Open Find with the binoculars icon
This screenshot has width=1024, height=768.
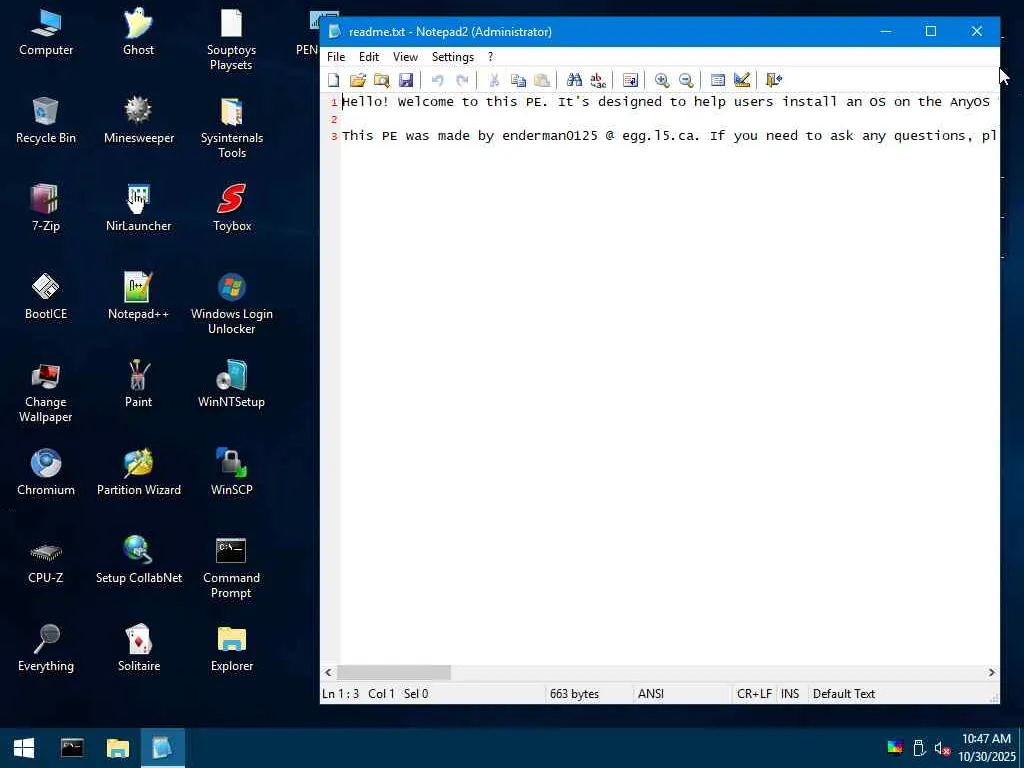point(574,80)
